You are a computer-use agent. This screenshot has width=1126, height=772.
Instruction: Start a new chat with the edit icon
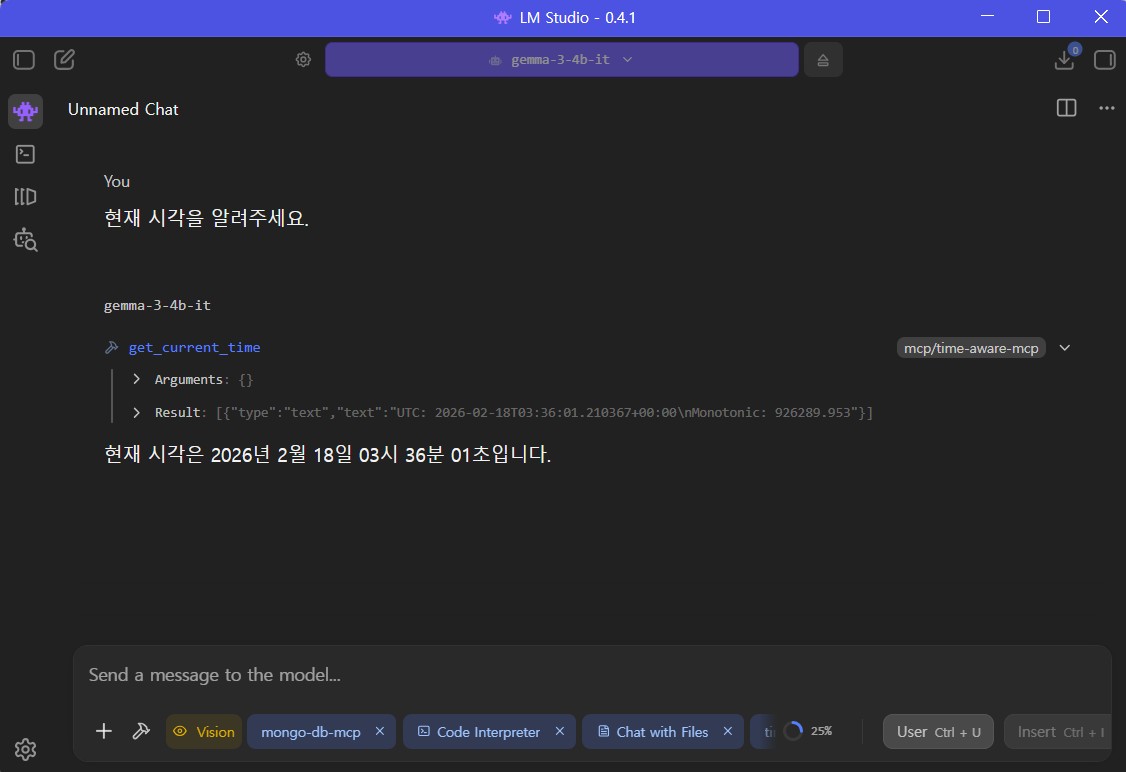(x=64, y=60)
